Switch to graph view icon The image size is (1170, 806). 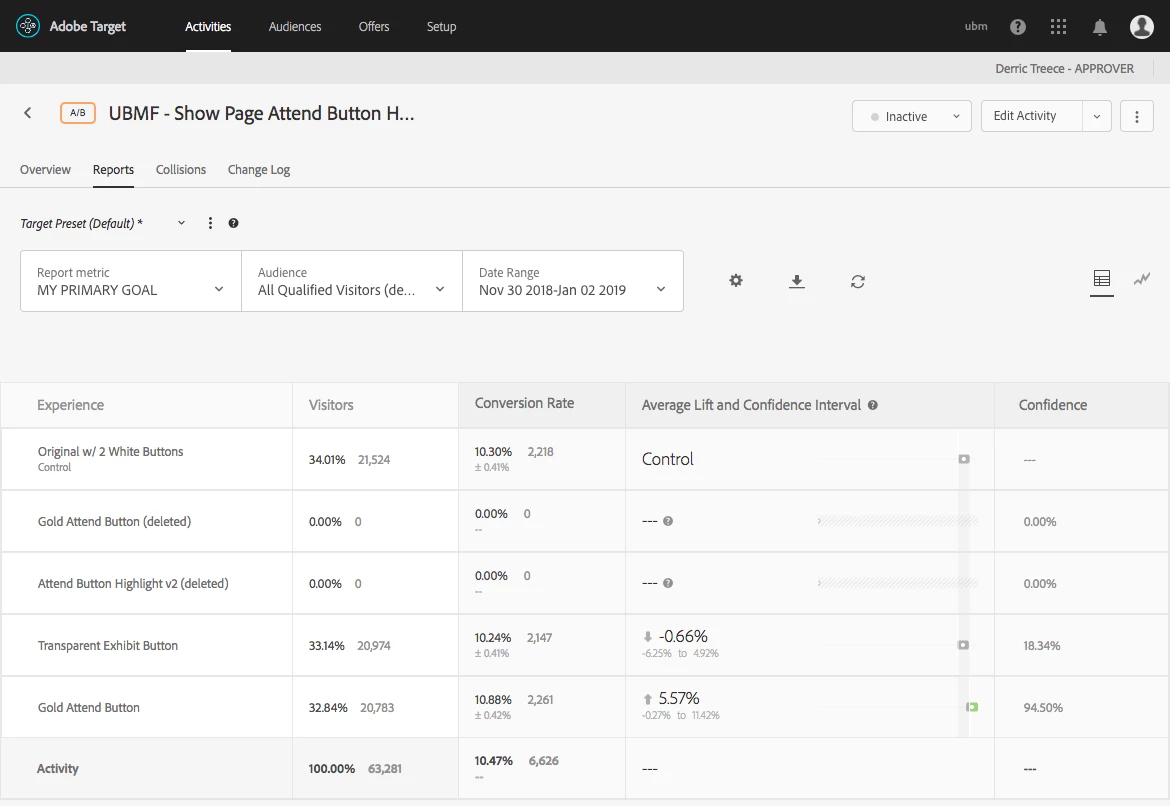click(1142, 279)
